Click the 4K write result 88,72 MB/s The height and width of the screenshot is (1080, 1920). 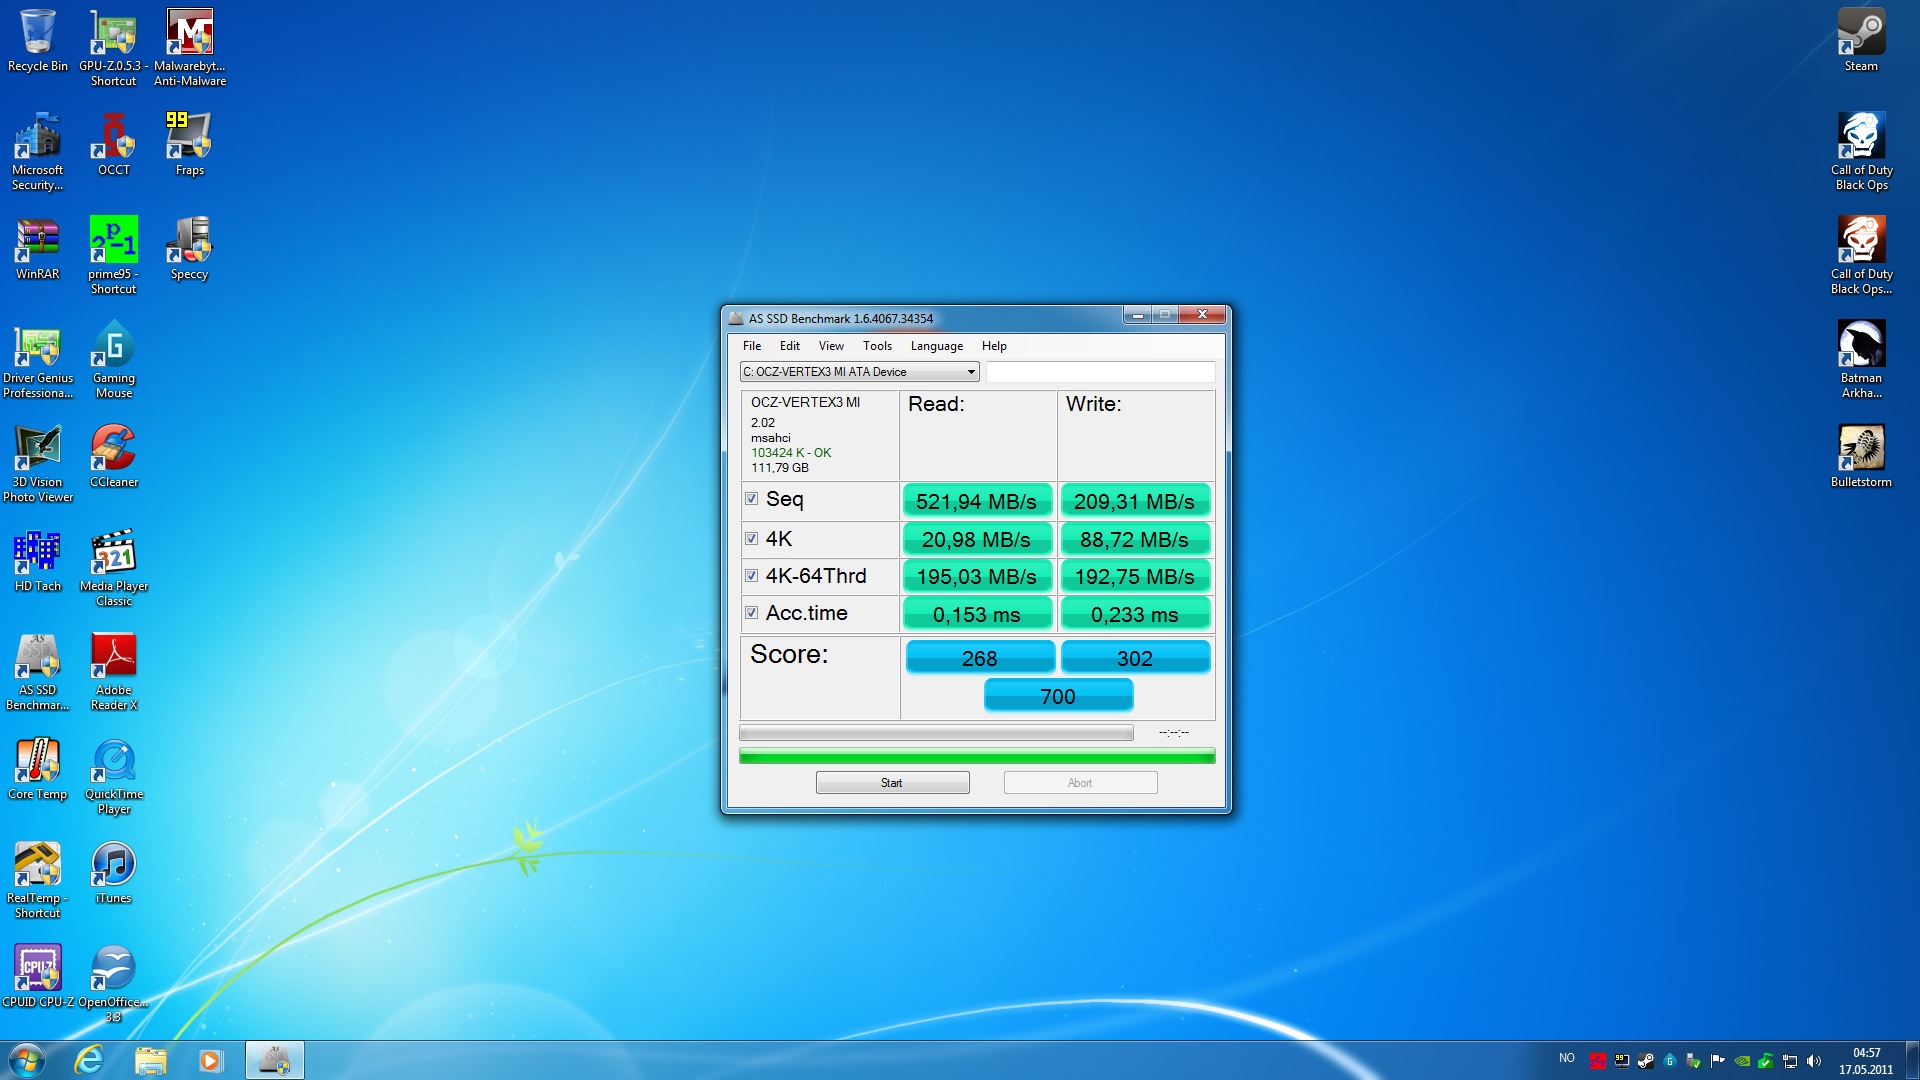[x=1135, y=540]
